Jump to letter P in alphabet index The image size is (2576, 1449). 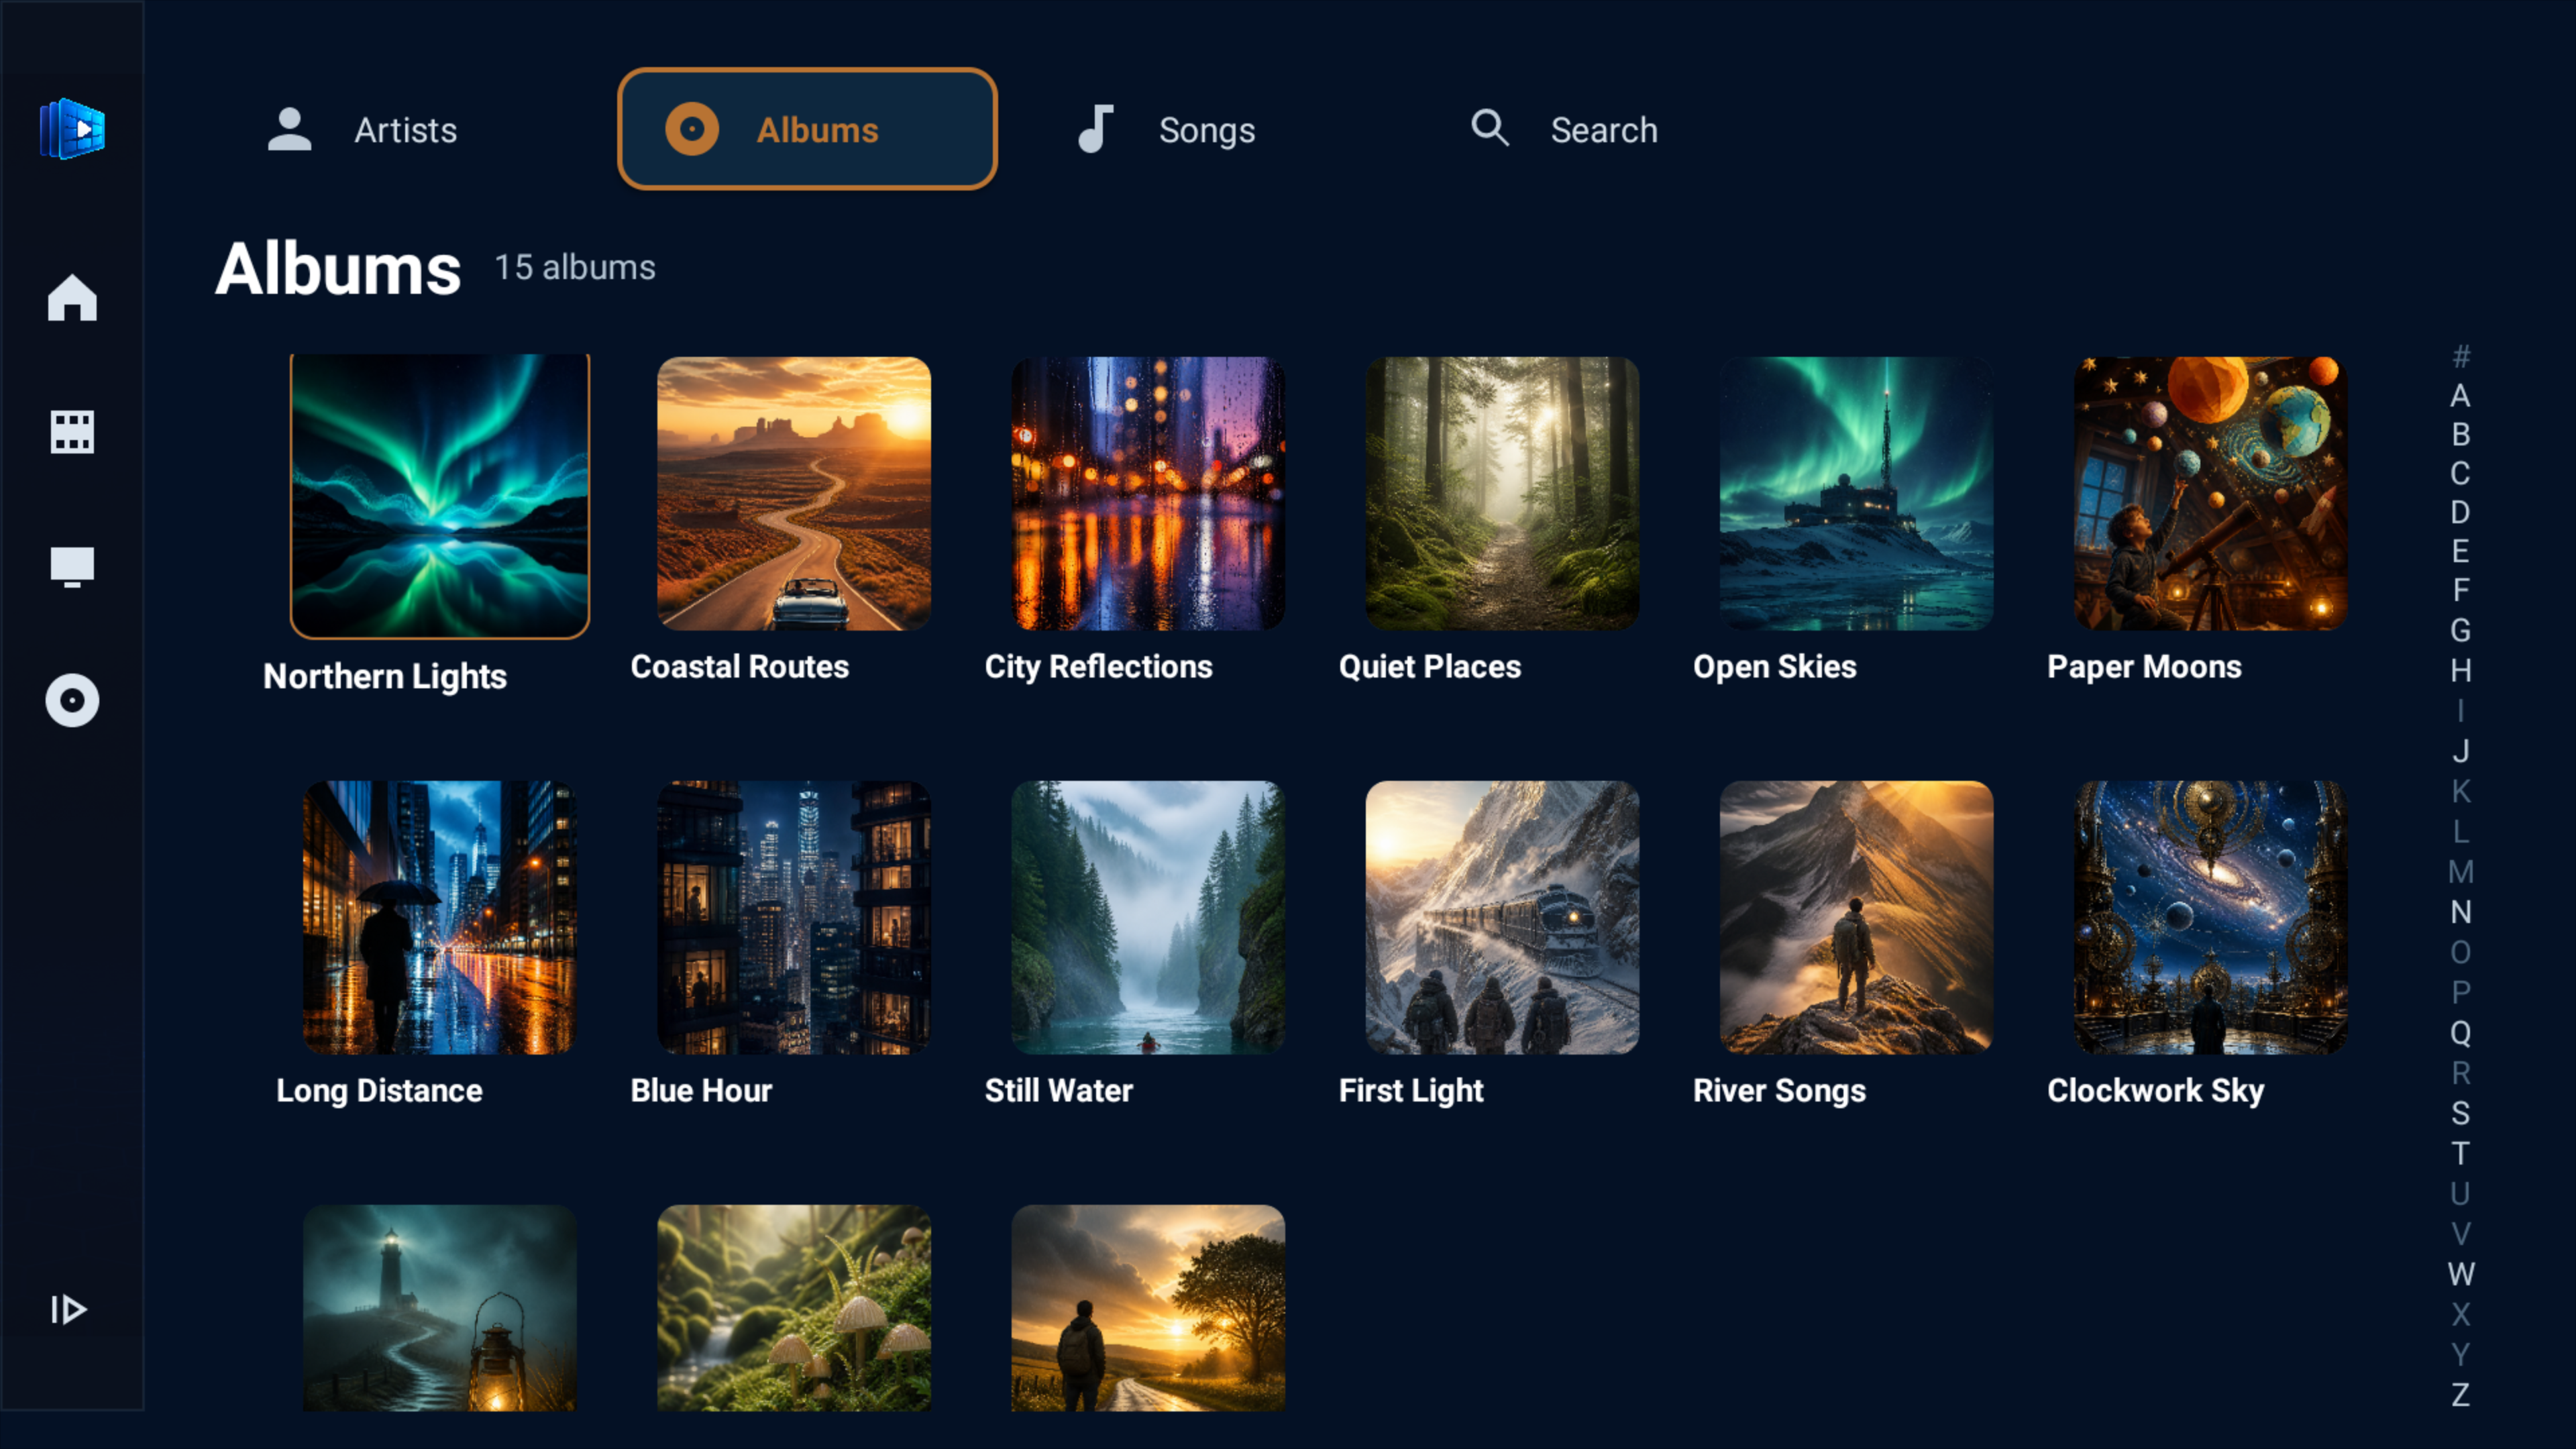click(2461, 992)
